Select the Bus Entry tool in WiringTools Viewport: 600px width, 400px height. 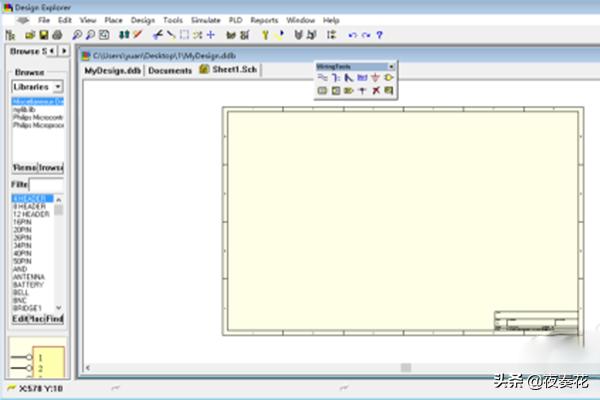(349, 78)
